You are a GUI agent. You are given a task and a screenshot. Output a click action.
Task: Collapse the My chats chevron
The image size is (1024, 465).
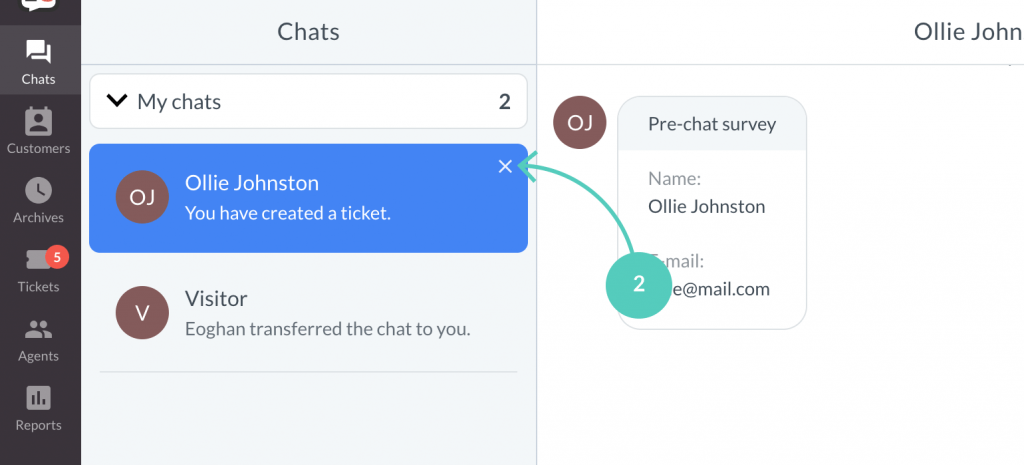click(117, 101)
